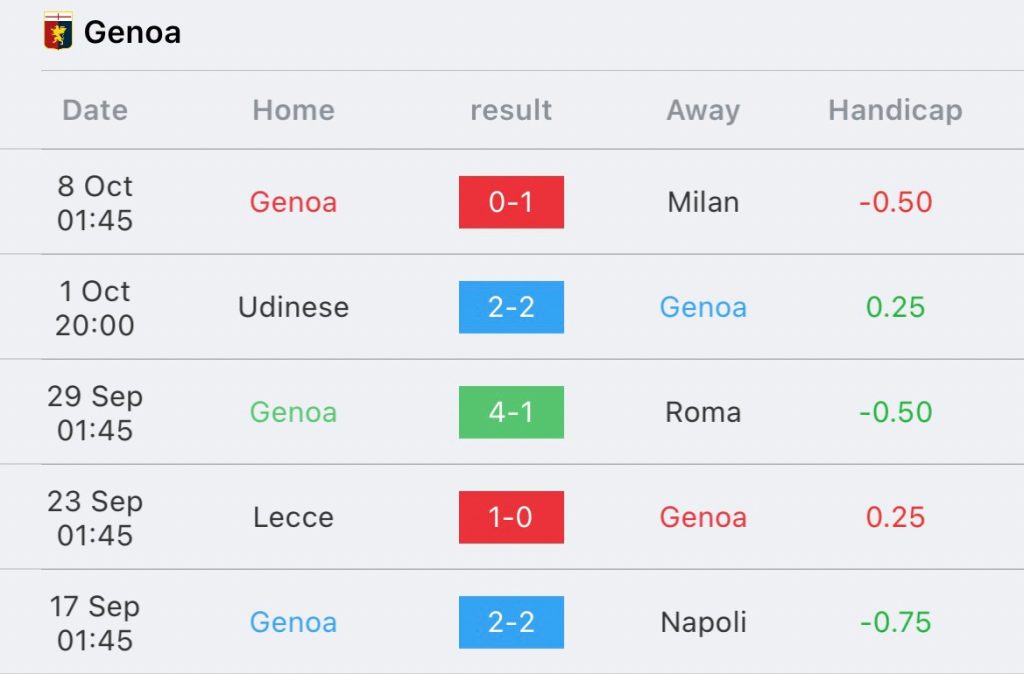The image size is (1024, 674).
Task: Click the Genoa club crest icon
Action: [58, 31]
